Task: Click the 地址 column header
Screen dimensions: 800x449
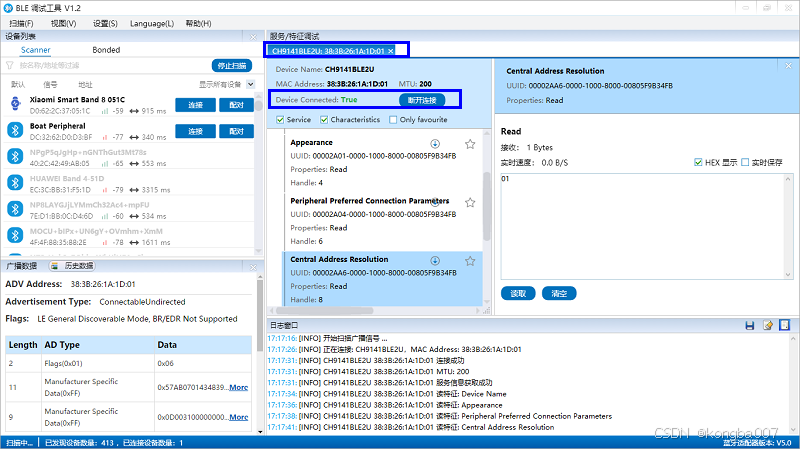Action: tap(85, 84)
